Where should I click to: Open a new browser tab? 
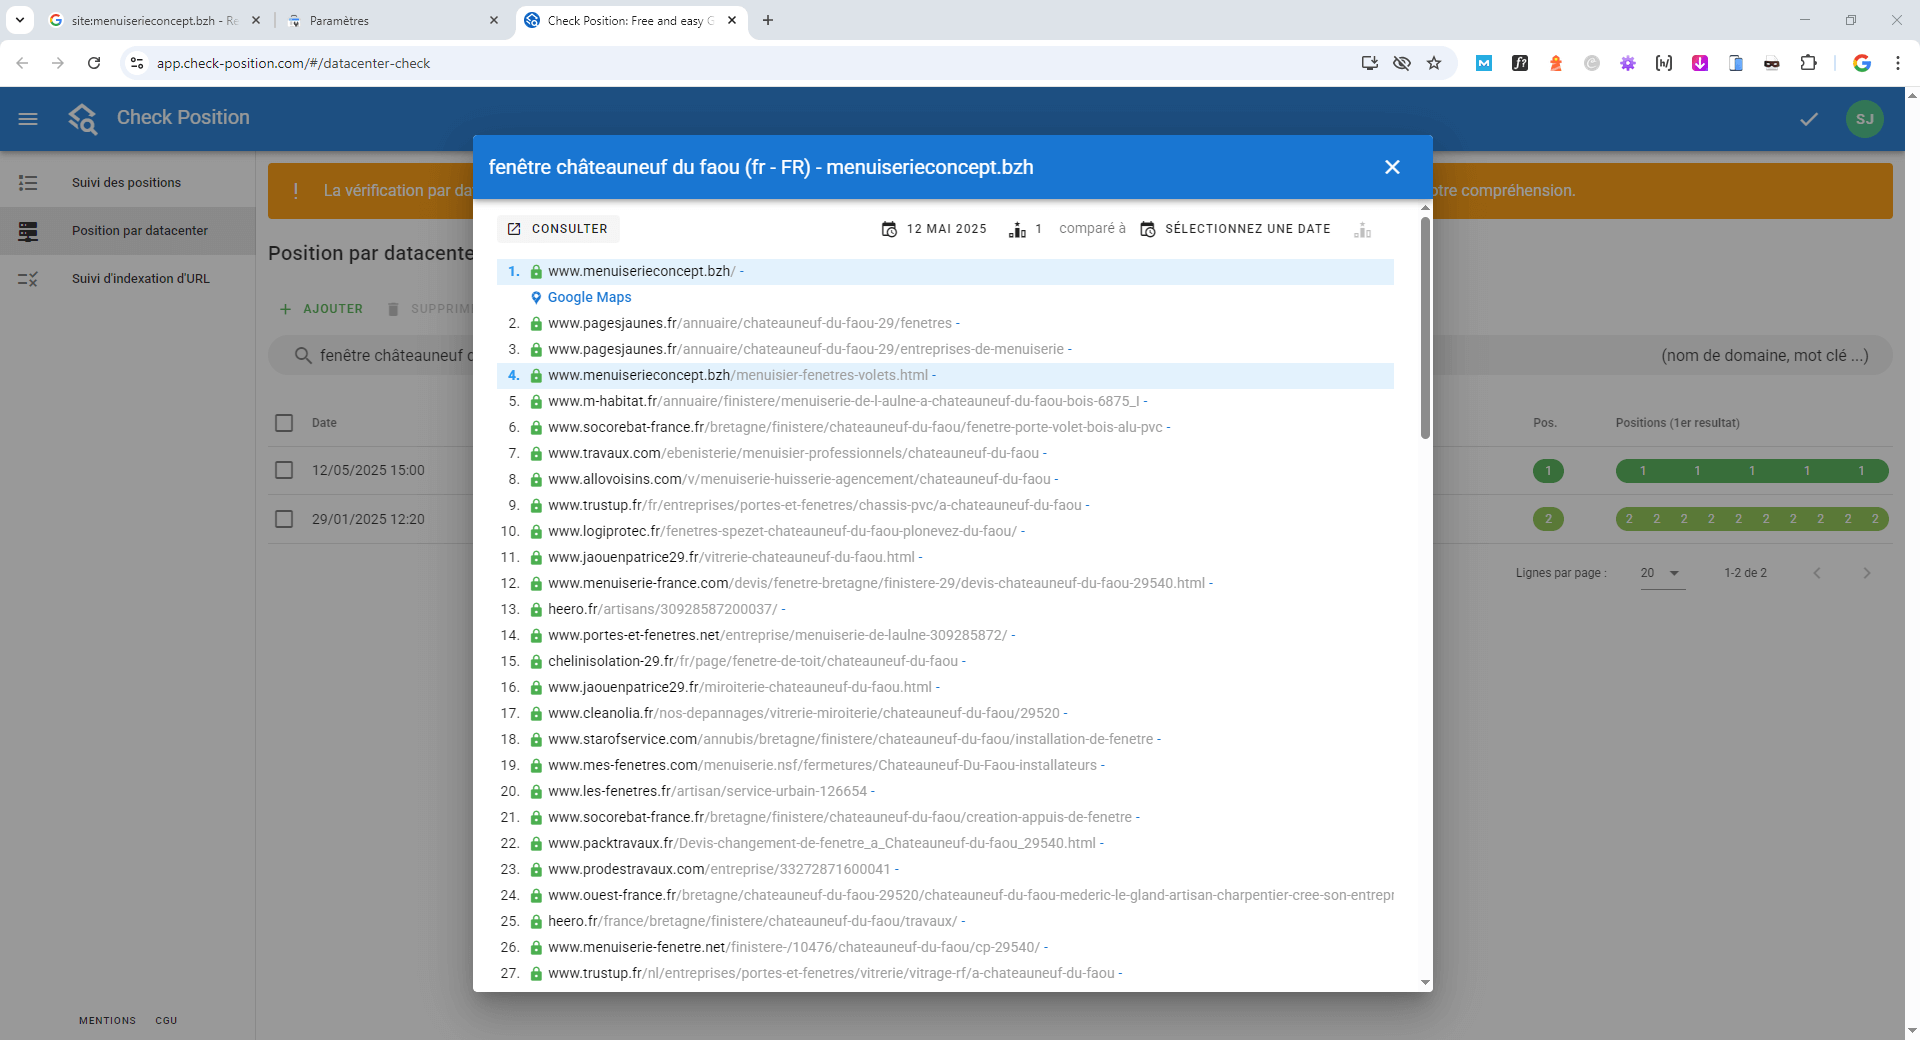click(x=768, y=20)
